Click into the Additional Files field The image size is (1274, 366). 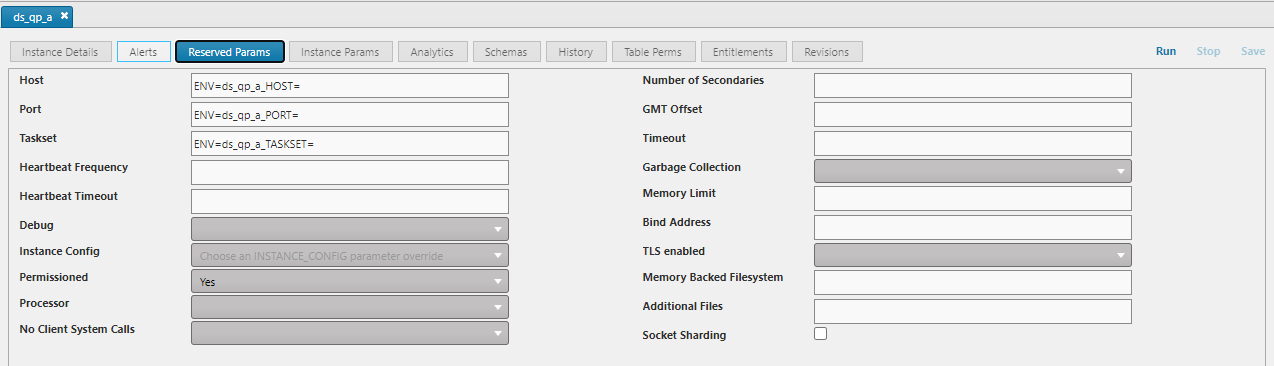pos(973,311)
